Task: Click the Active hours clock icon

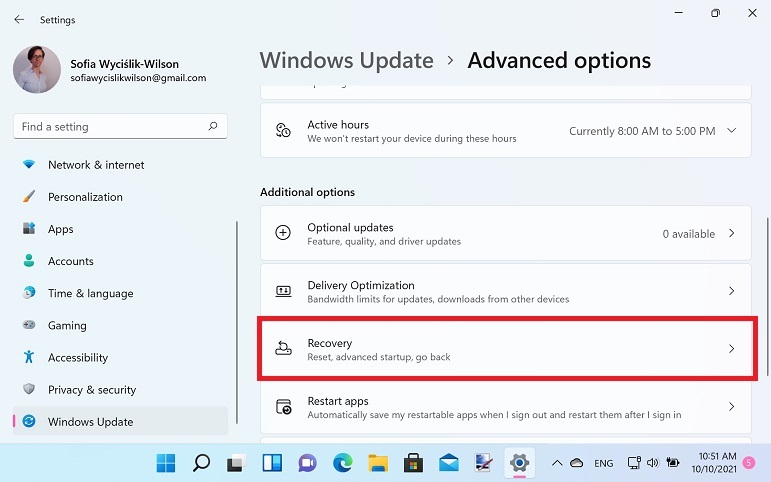Action: [283, 130]
